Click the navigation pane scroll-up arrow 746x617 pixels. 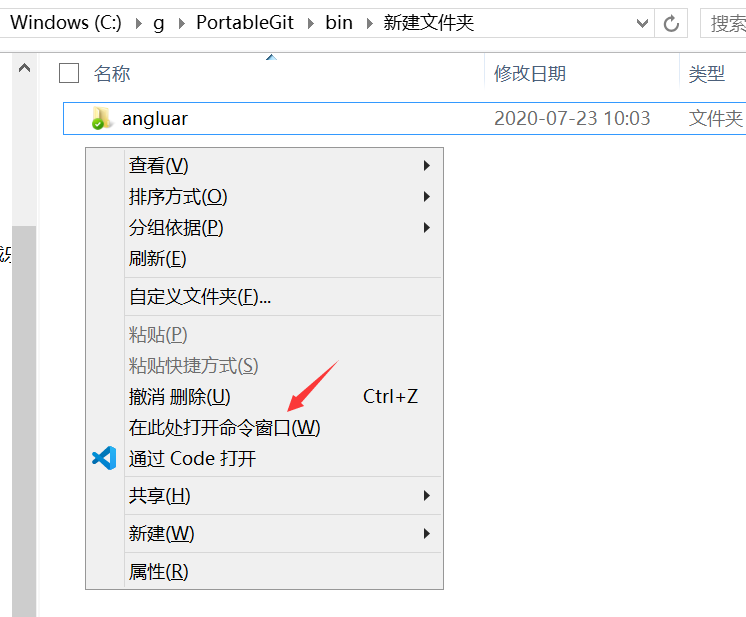pos(24,69)
